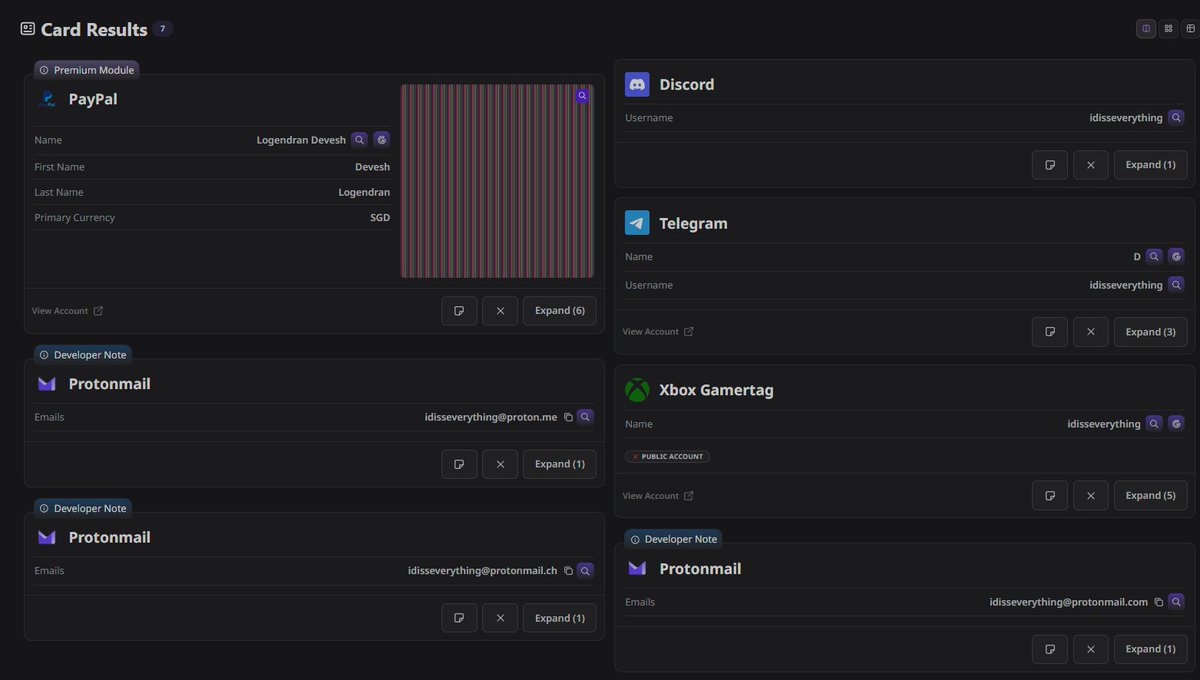The image size is (1200, 680).
Task: Open the PayPal profile image thumbnail
Action: click(x=497, y=181)
